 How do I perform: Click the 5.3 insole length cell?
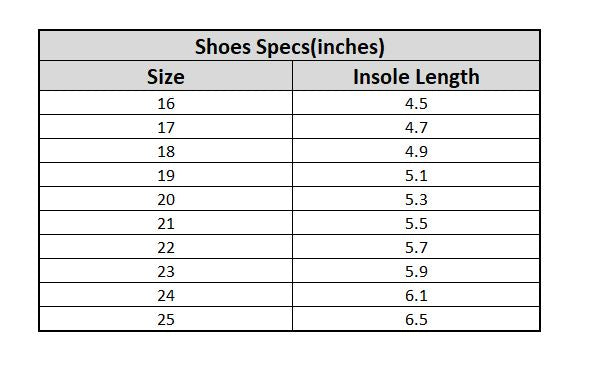(x=416, y=199)
